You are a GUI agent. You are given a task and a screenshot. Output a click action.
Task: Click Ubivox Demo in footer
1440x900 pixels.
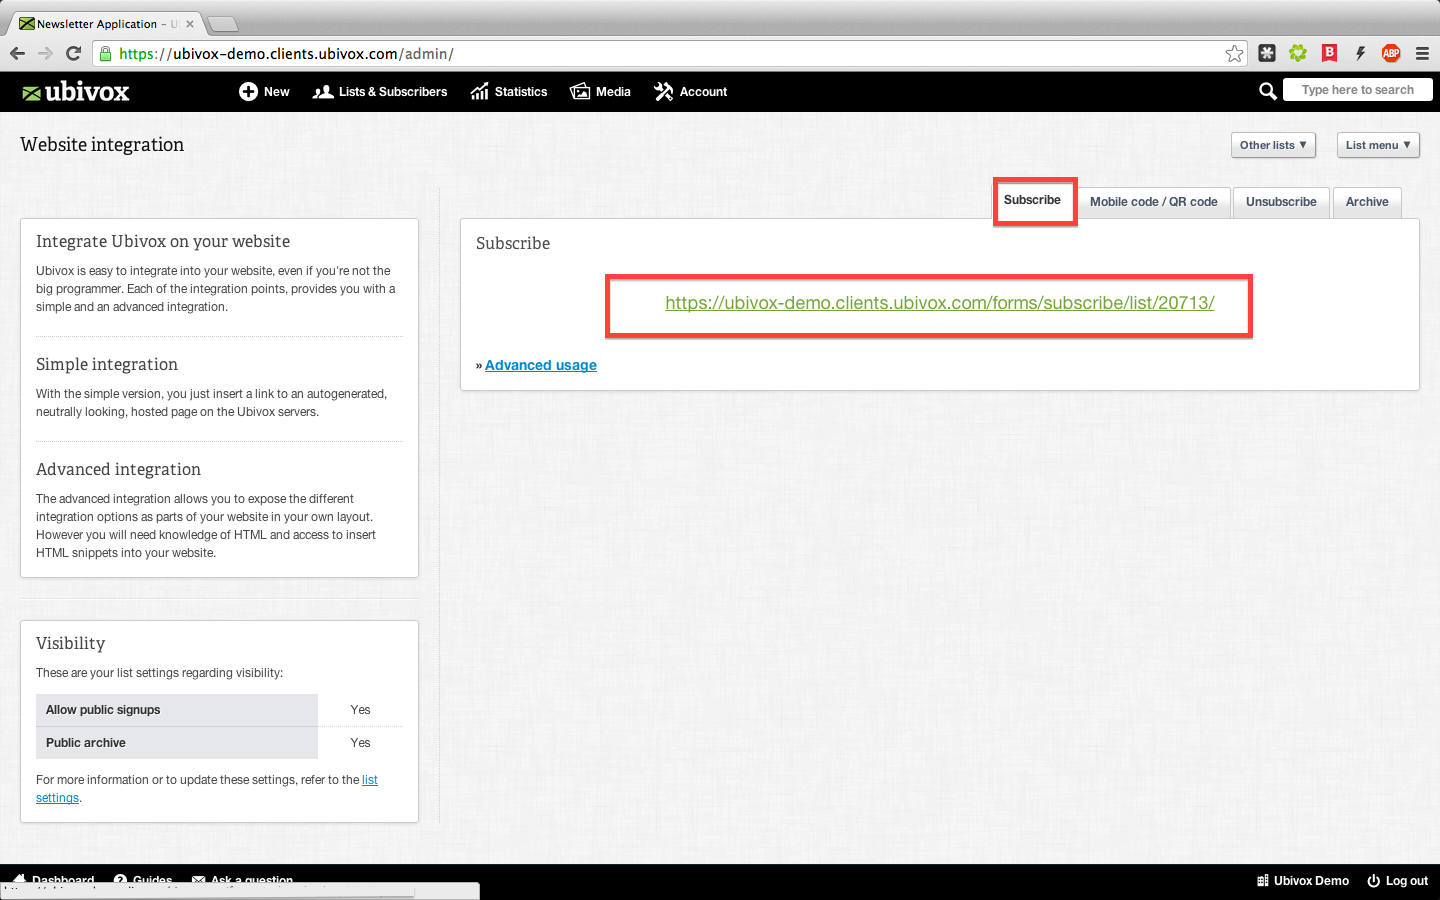point(1303,881)
